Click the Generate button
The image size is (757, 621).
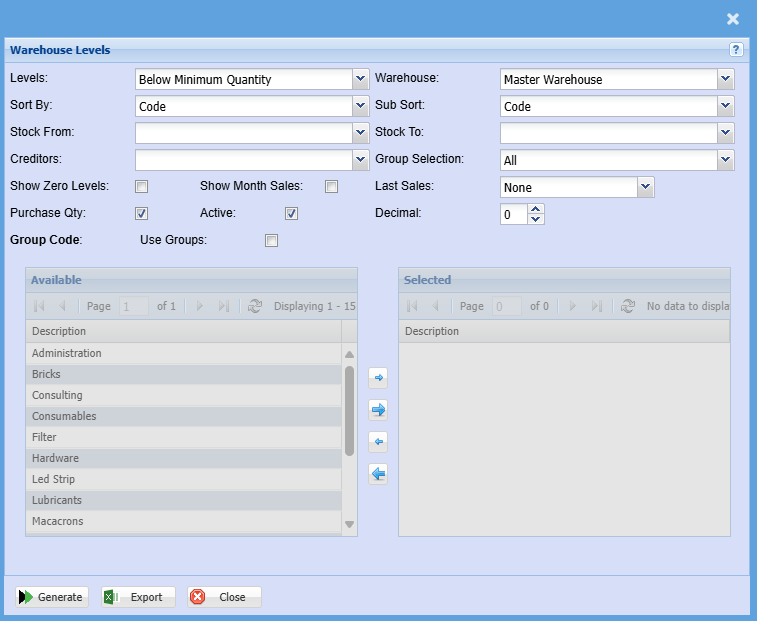pyautogui.click(x=52, y=597)
